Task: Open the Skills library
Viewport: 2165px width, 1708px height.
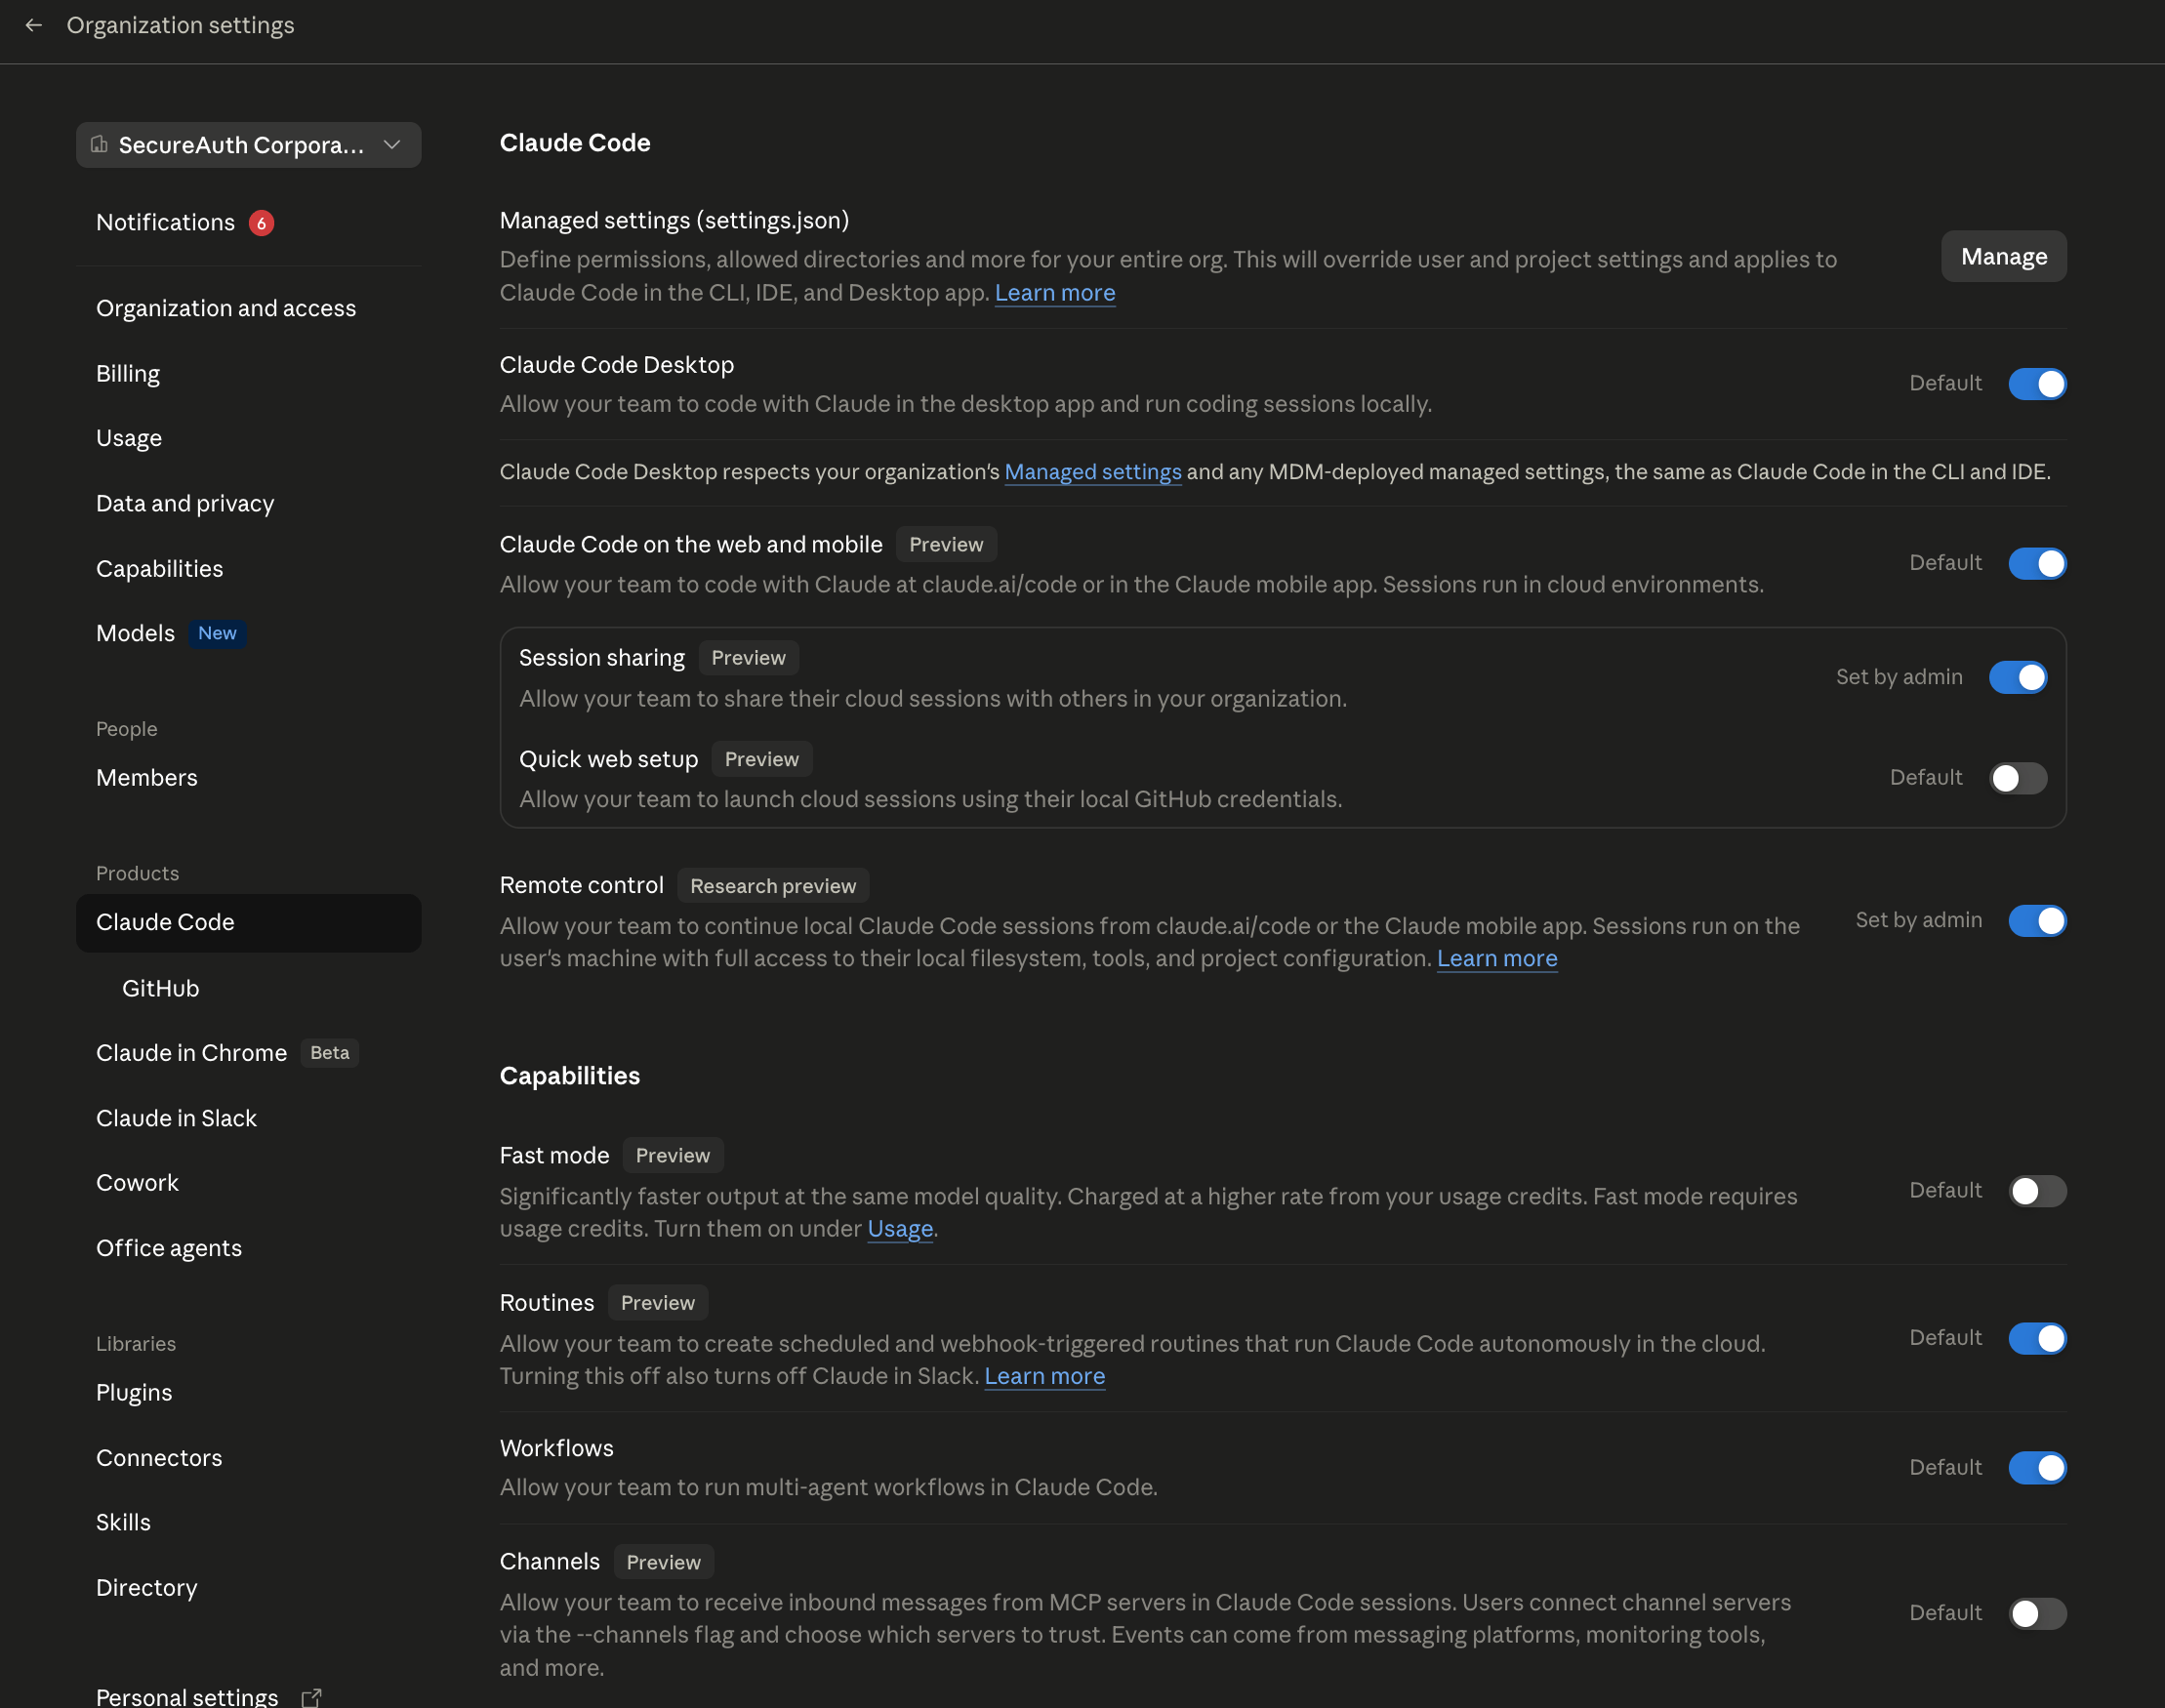Action: (x=248, y=1522)
